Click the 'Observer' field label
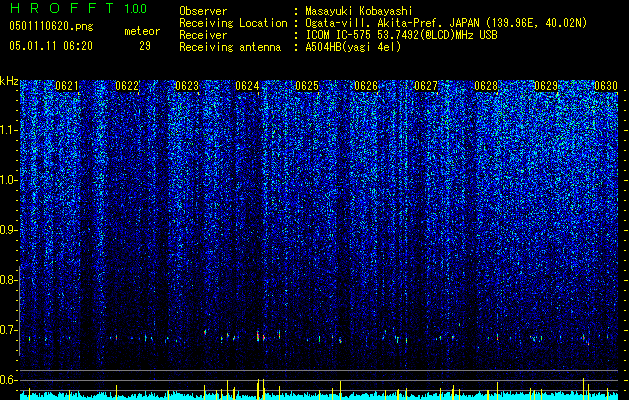The image size is (629, 400). 203,11
